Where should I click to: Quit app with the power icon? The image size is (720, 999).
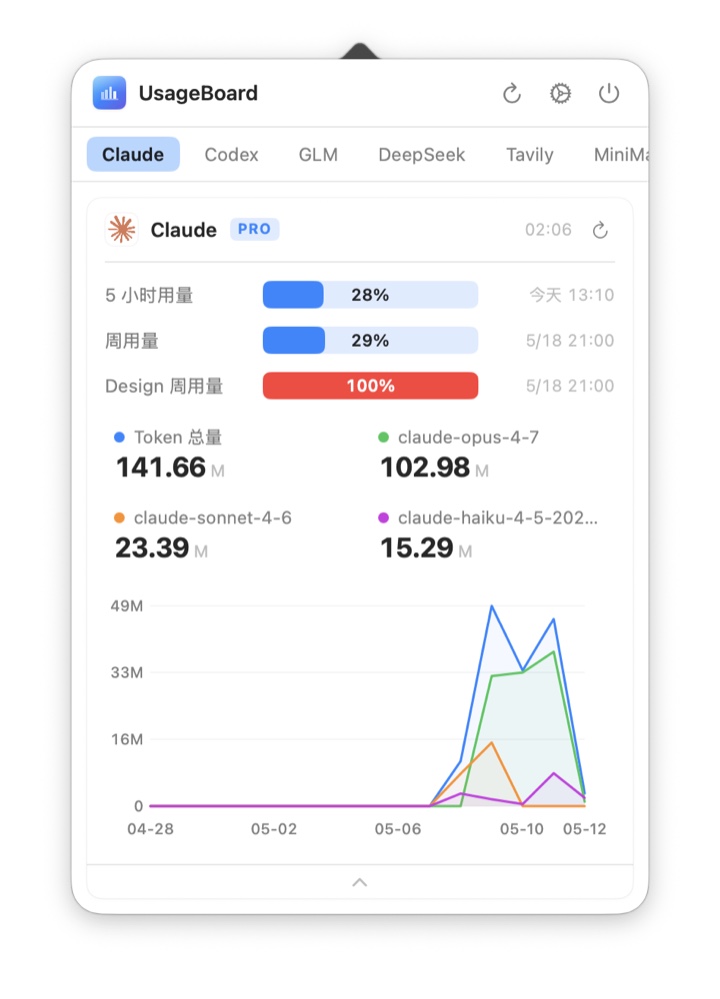point(608,94)
